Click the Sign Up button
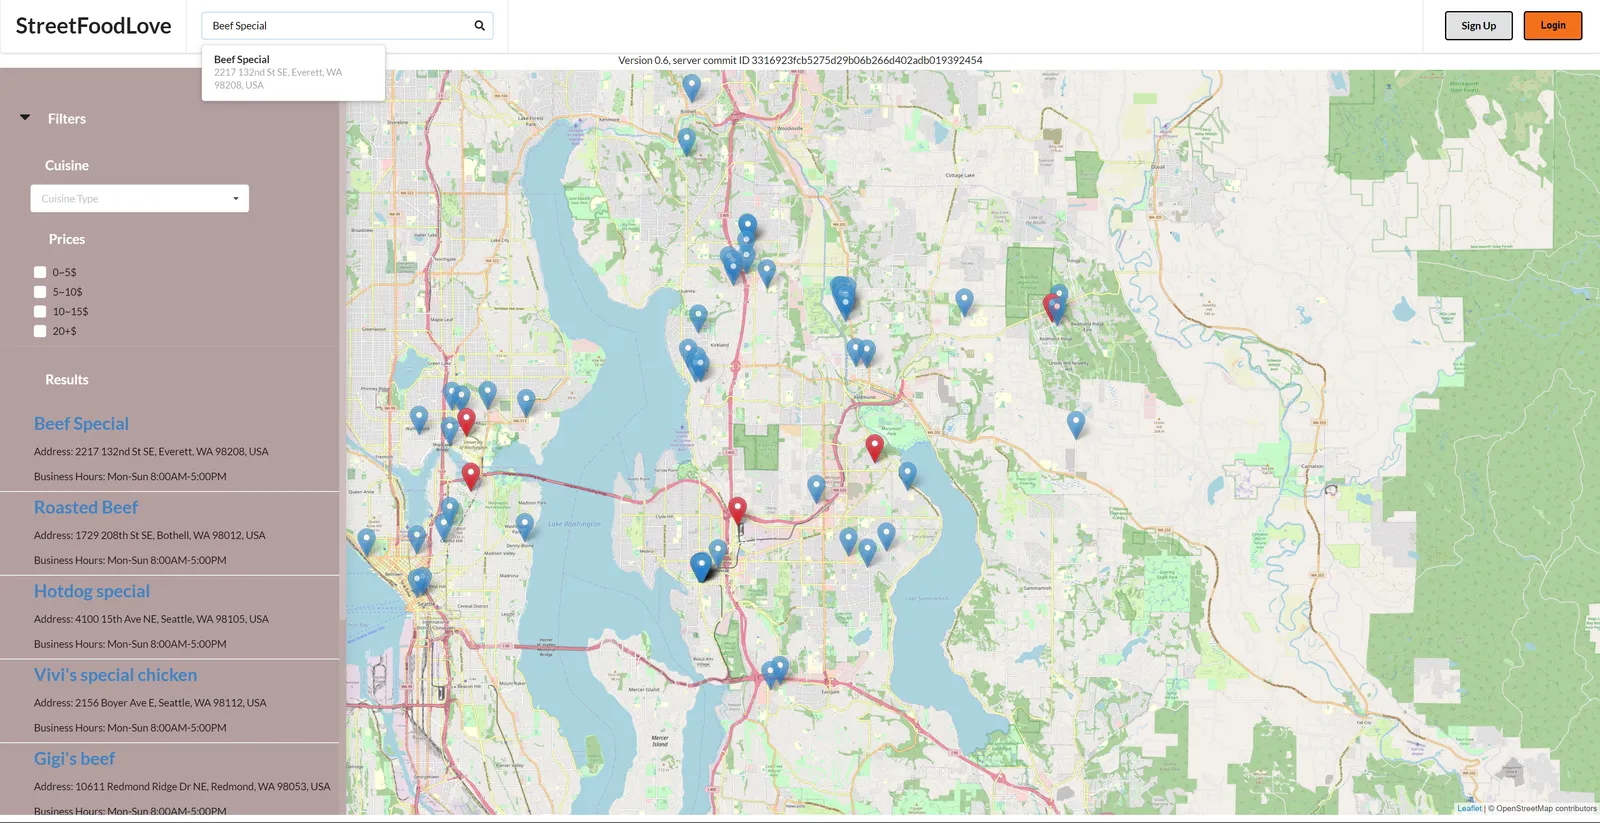 point(1478,26)
